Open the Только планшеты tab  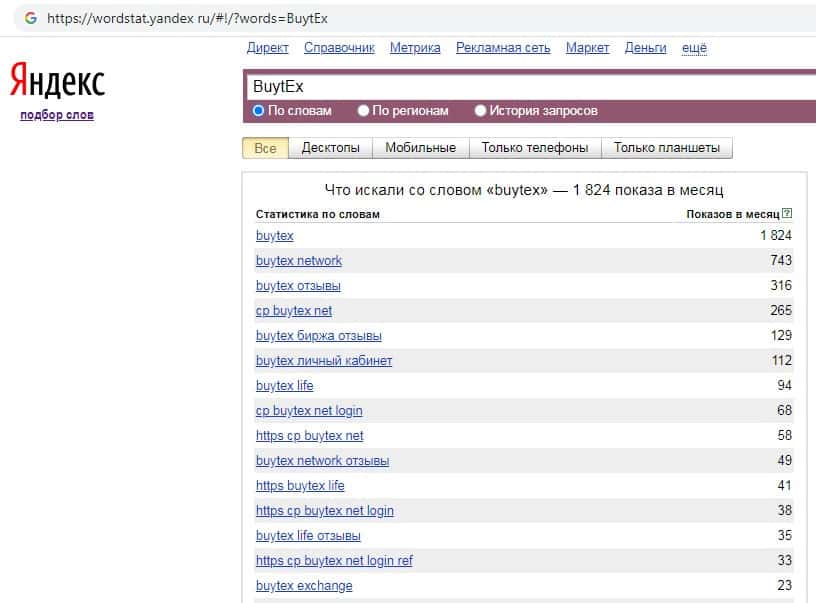coord(666,148)
